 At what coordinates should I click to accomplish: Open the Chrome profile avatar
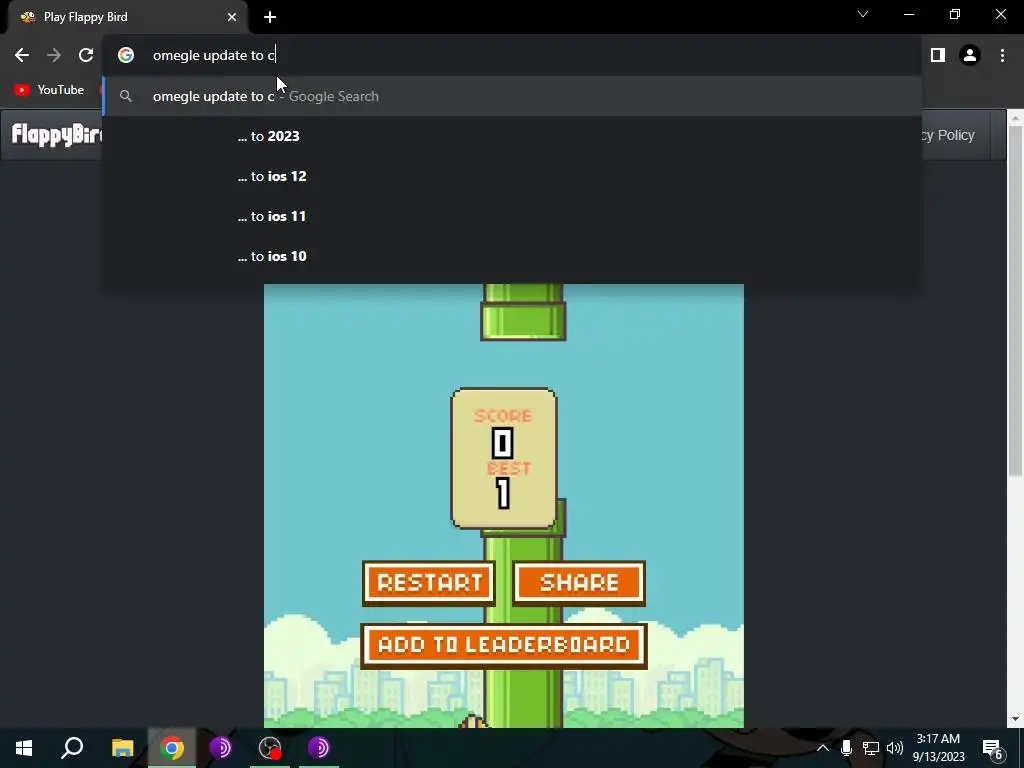coord(970,56)
